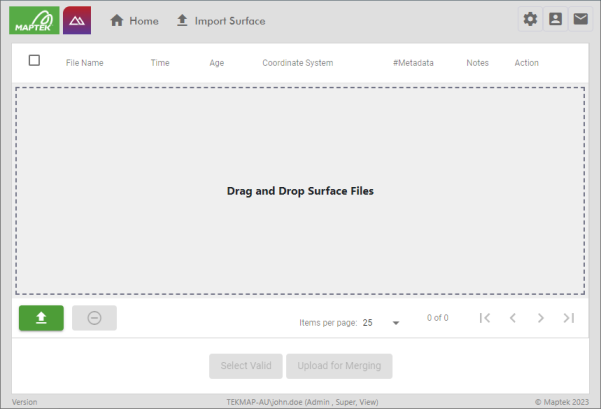Click the Upload for Merging button
This screenshot has width=601, height=409.
click(x=339, y=366)
